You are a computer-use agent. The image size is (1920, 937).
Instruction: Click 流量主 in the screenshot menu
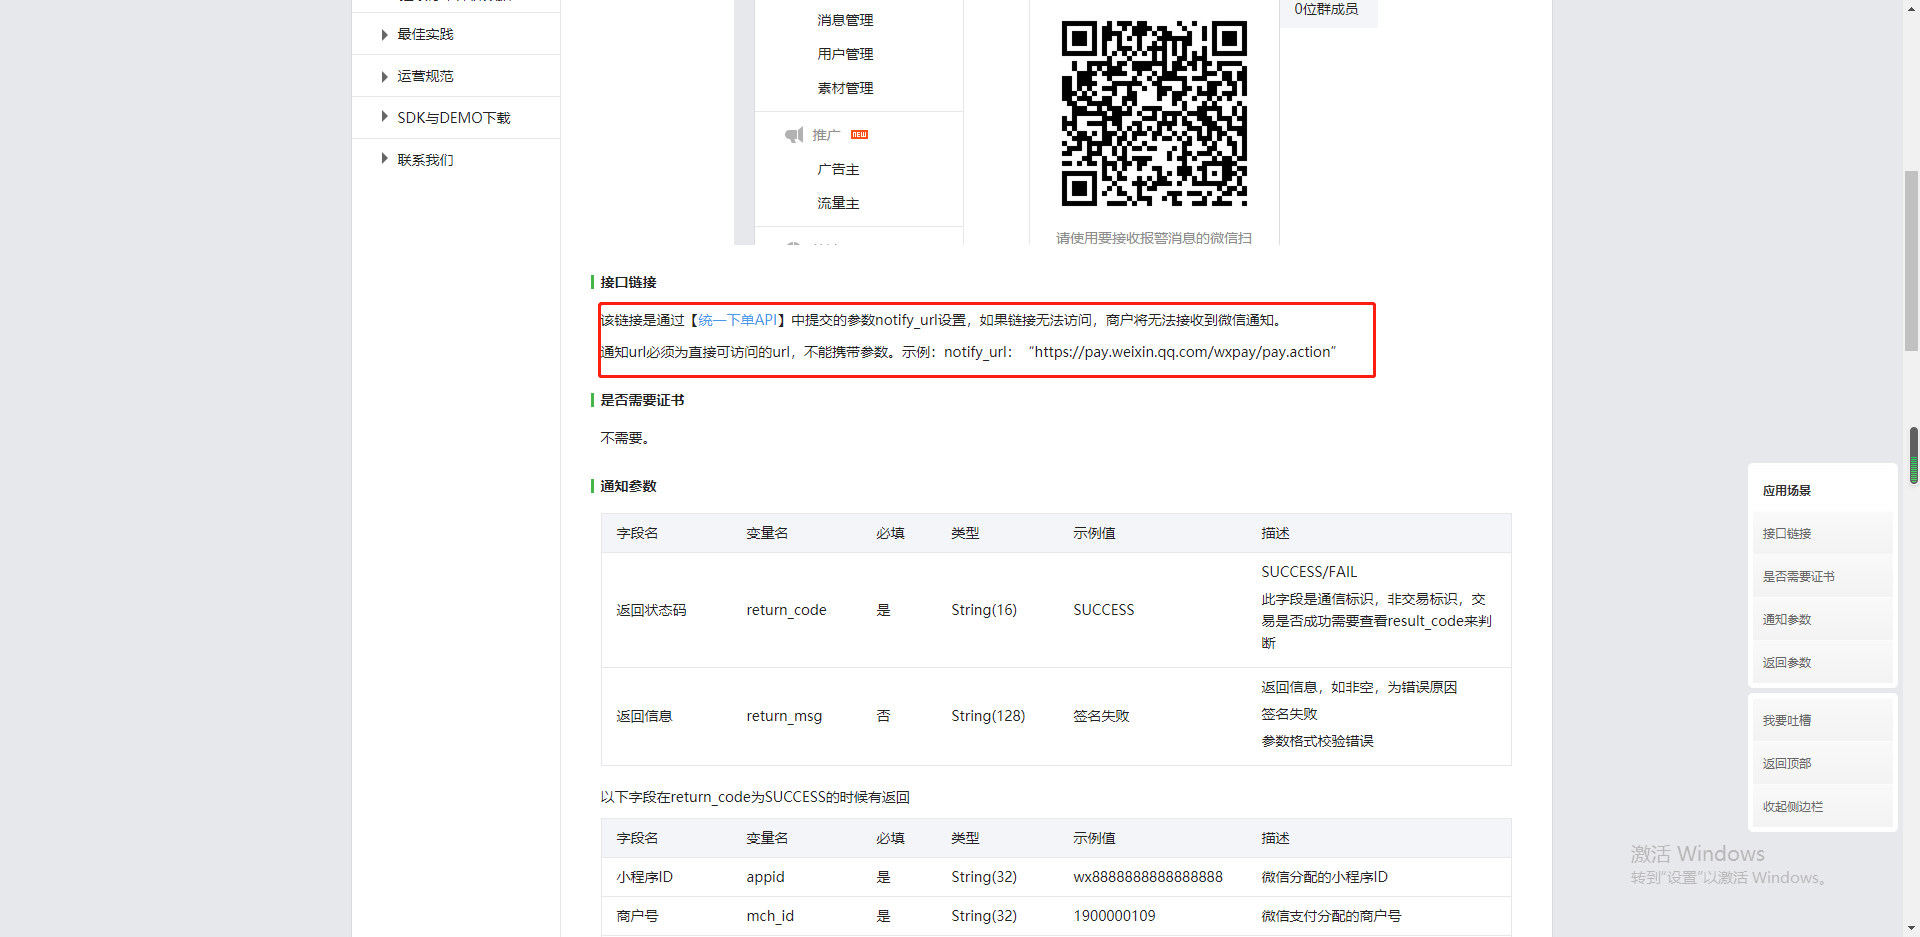838,203
